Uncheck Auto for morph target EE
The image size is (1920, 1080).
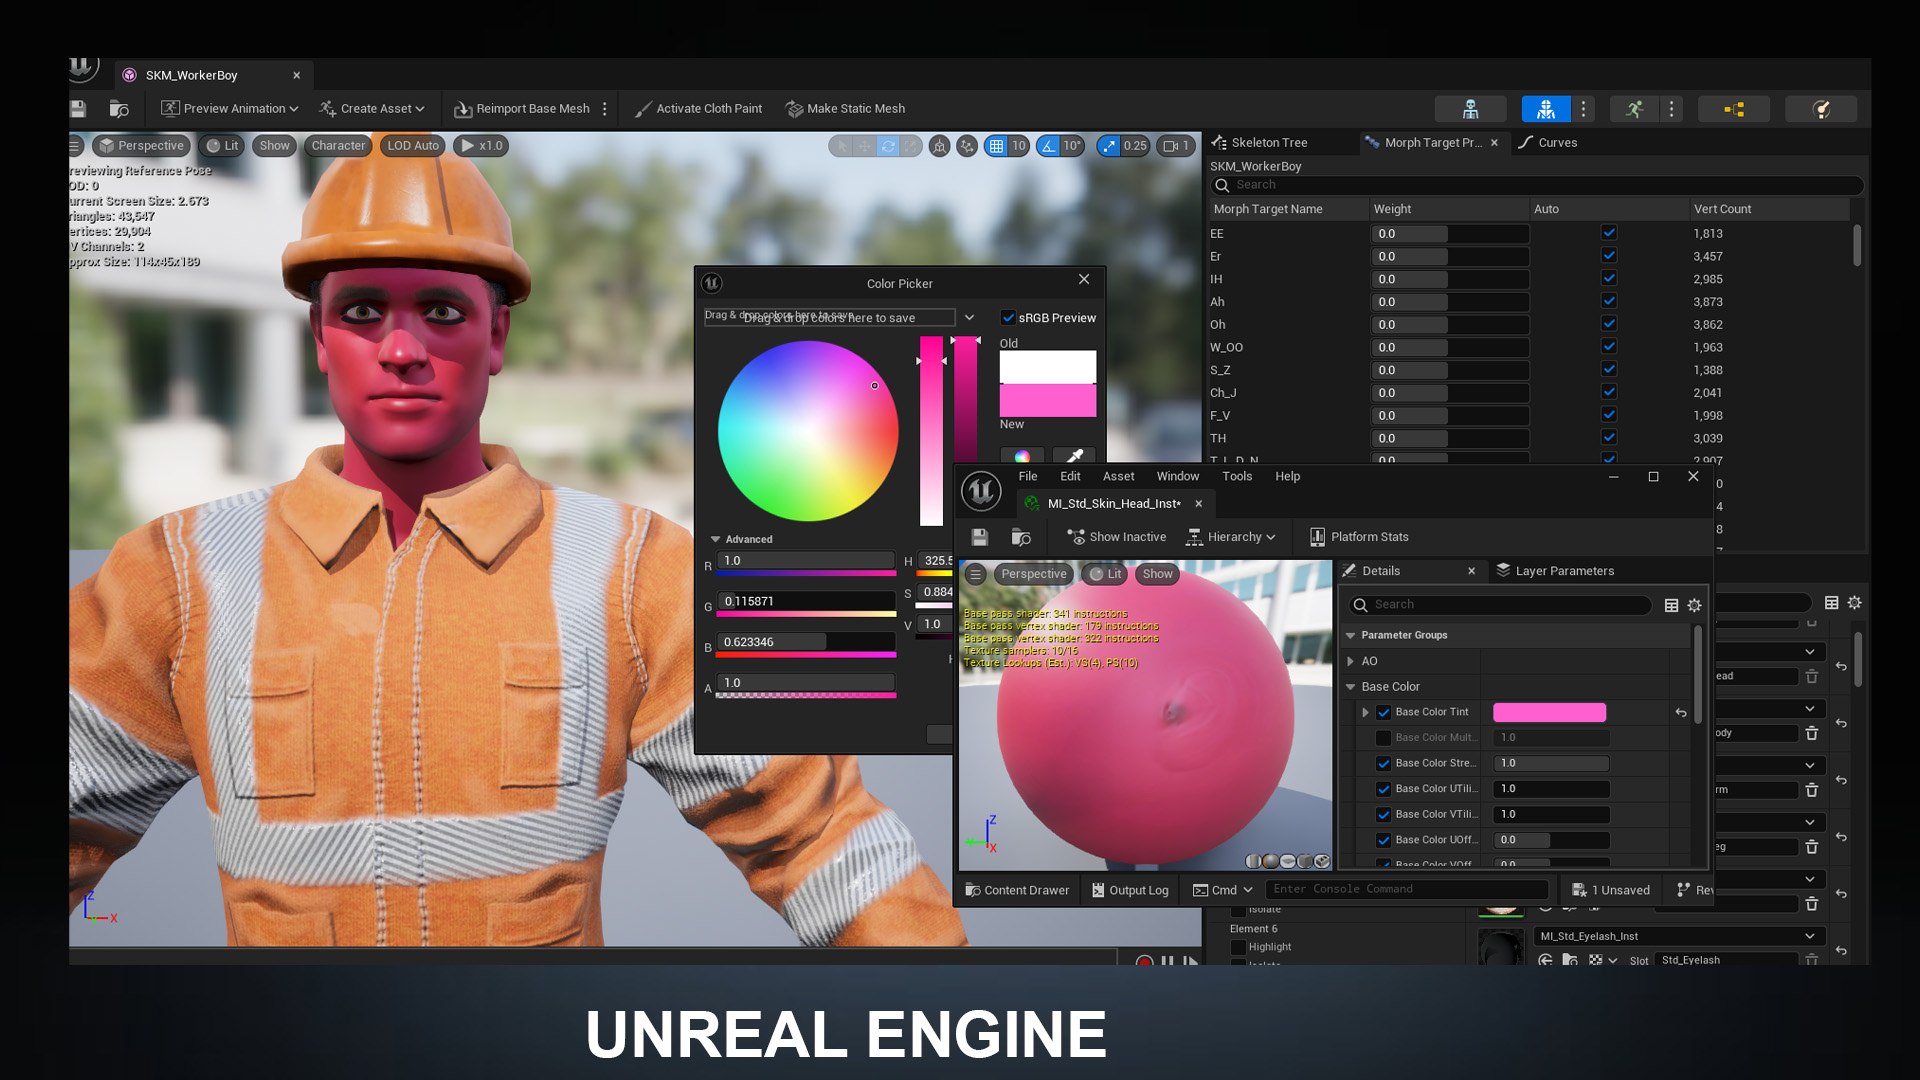[1609, 233]
